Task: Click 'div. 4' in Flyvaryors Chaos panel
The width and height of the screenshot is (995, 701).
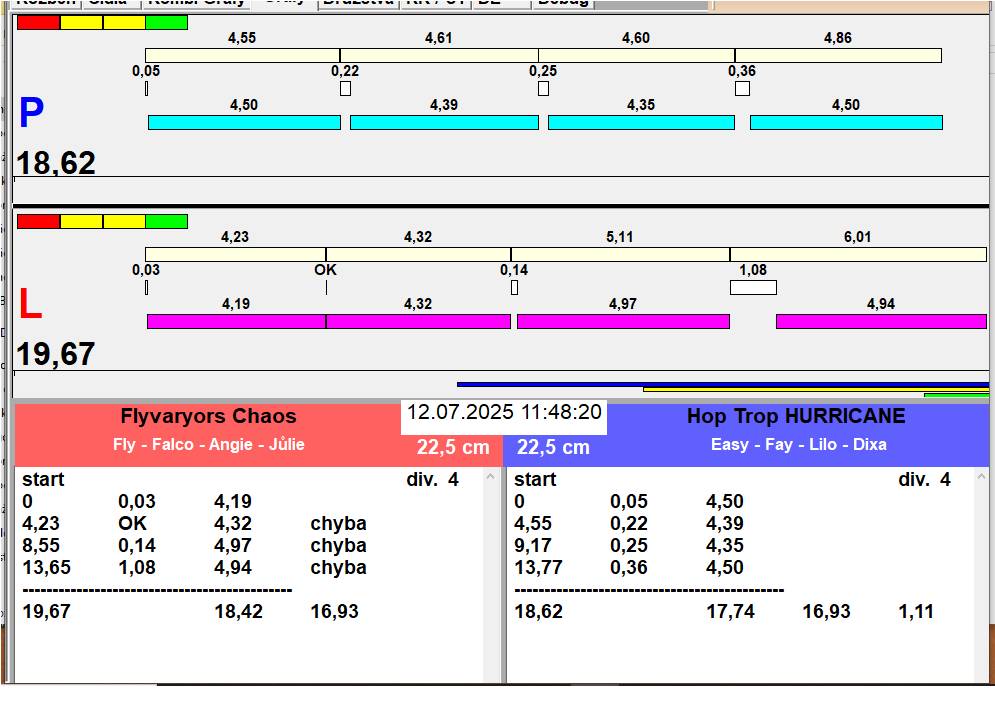Action: (x=433, y=480)
